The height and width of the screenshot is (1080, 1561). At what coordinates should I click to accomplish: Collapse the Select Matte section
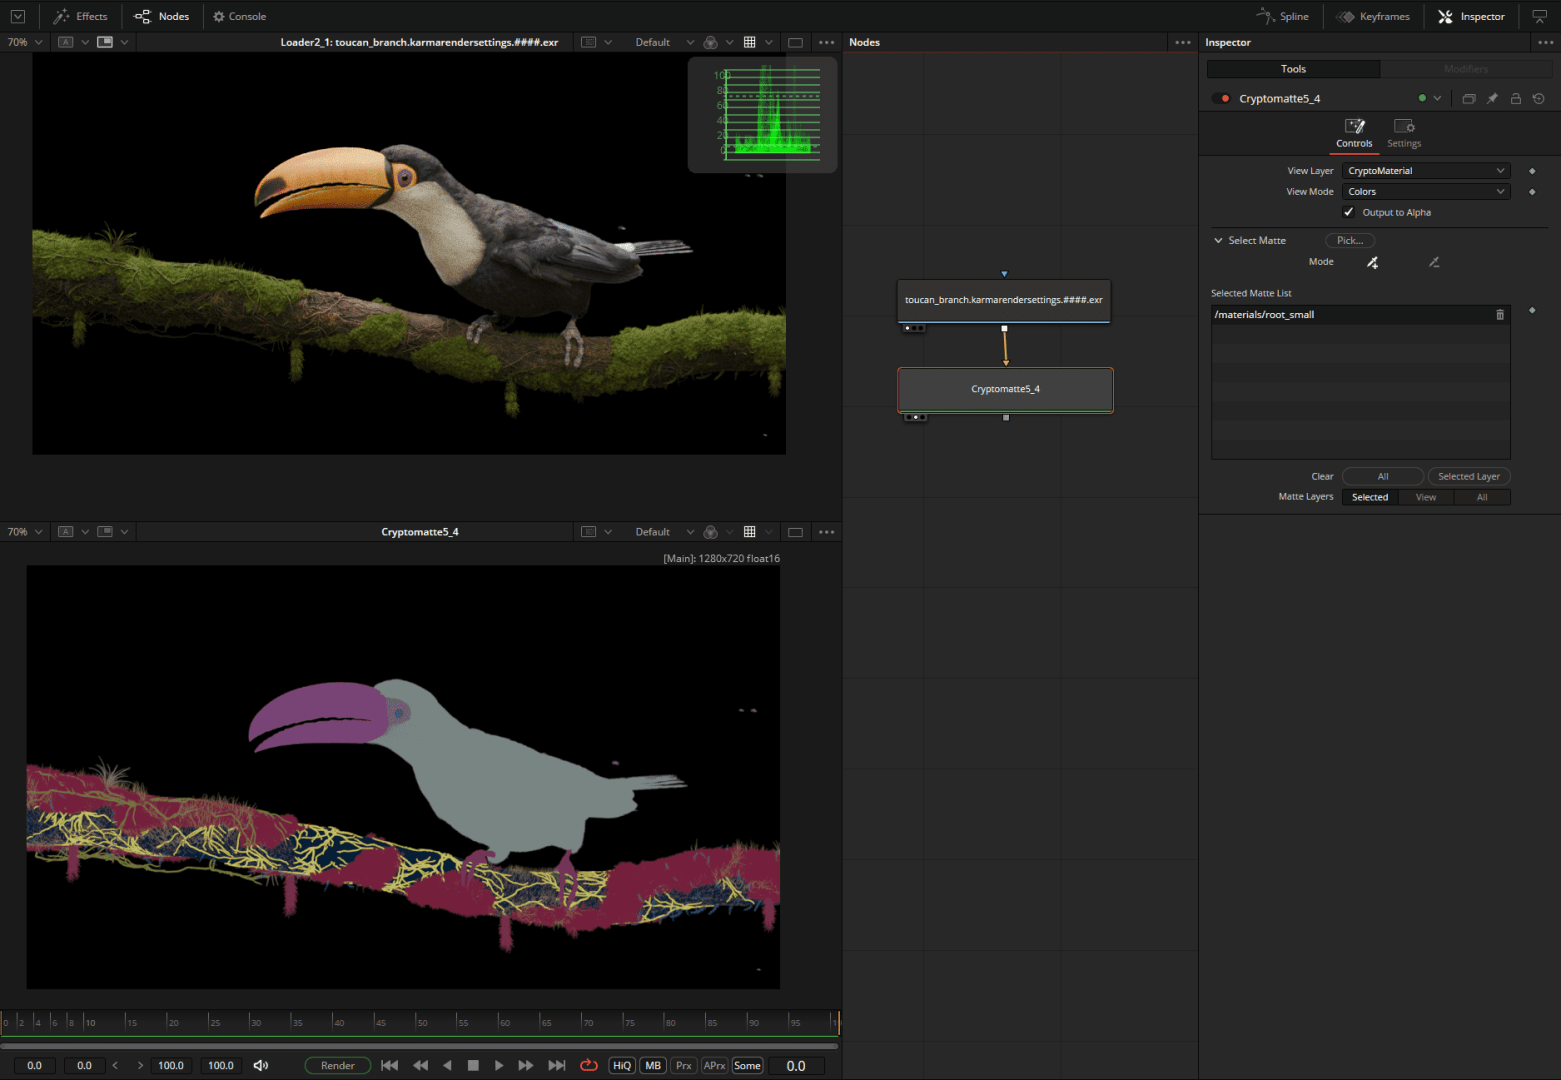point(1218,240)
